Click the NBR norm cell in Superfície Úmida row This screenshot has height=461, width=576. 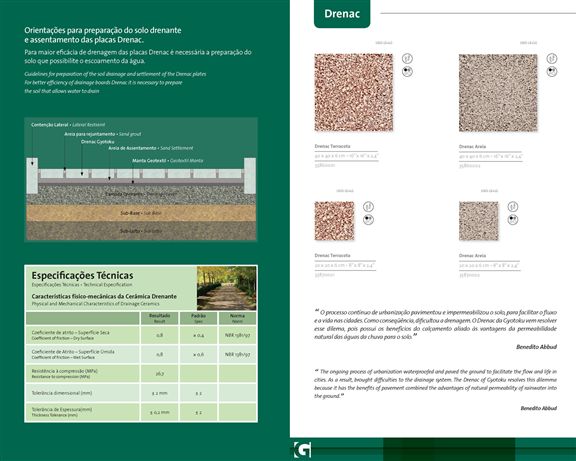[237, 354]
